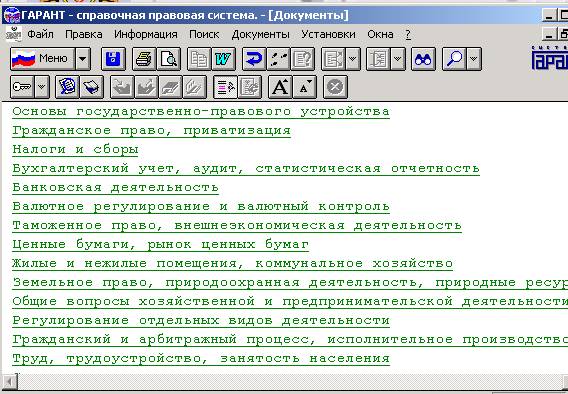
Task: Open link Таможенное право, внешнеэкономическая деятельность
Action: tap(237, 225)
